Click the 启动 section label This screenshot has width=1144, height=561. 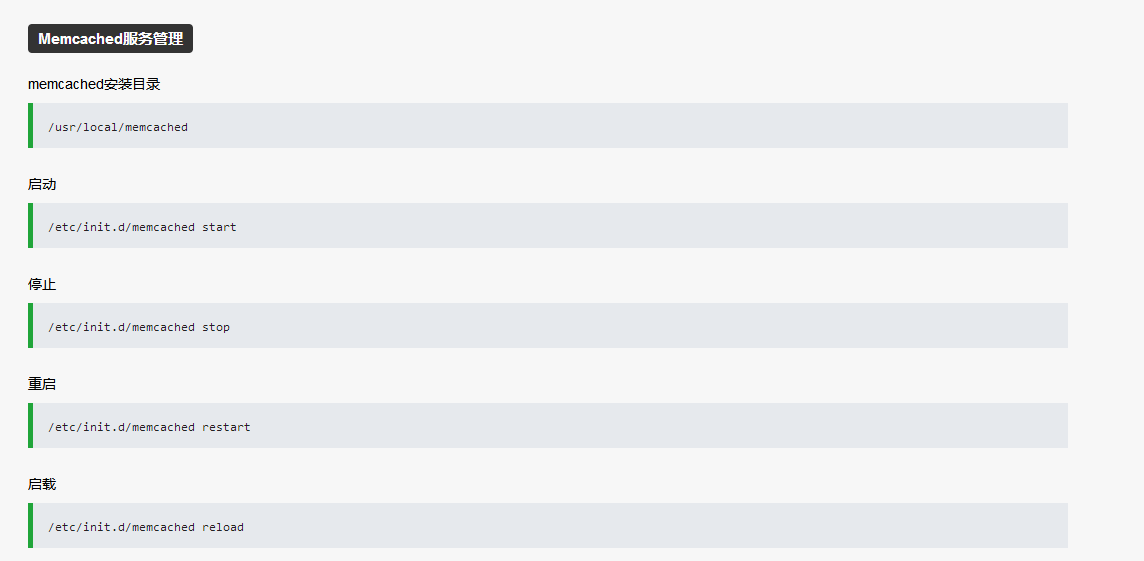coord(42,185)
